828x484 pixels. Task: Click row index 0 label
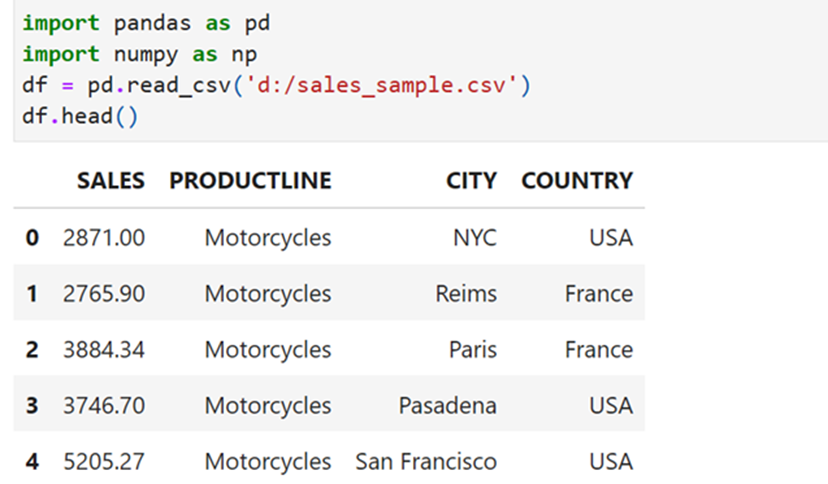[32, 238]
